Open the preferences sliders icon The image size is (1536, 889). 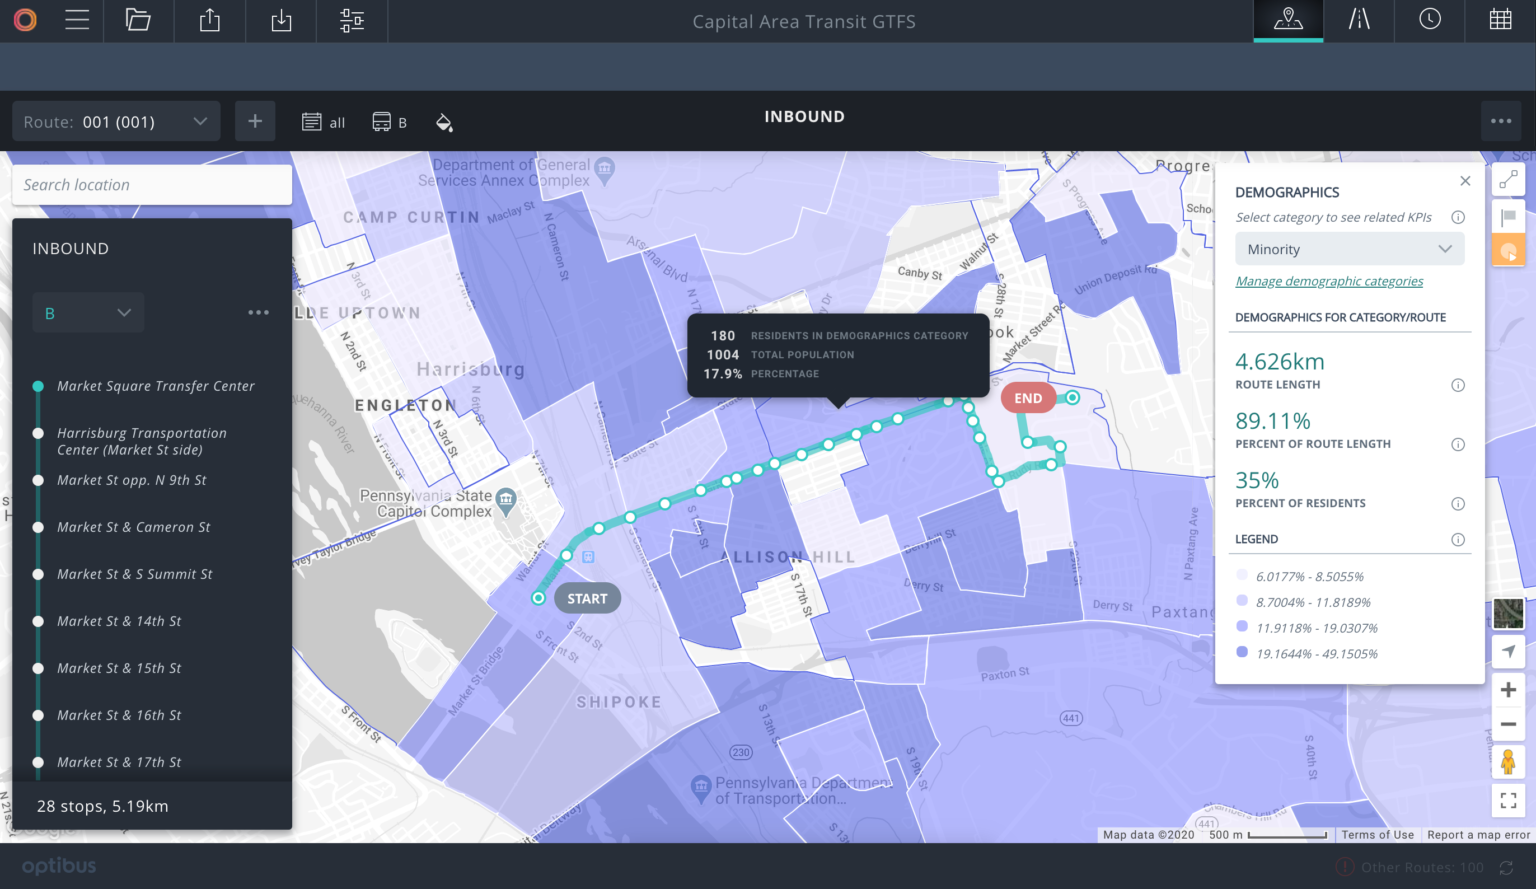point(351,20)
